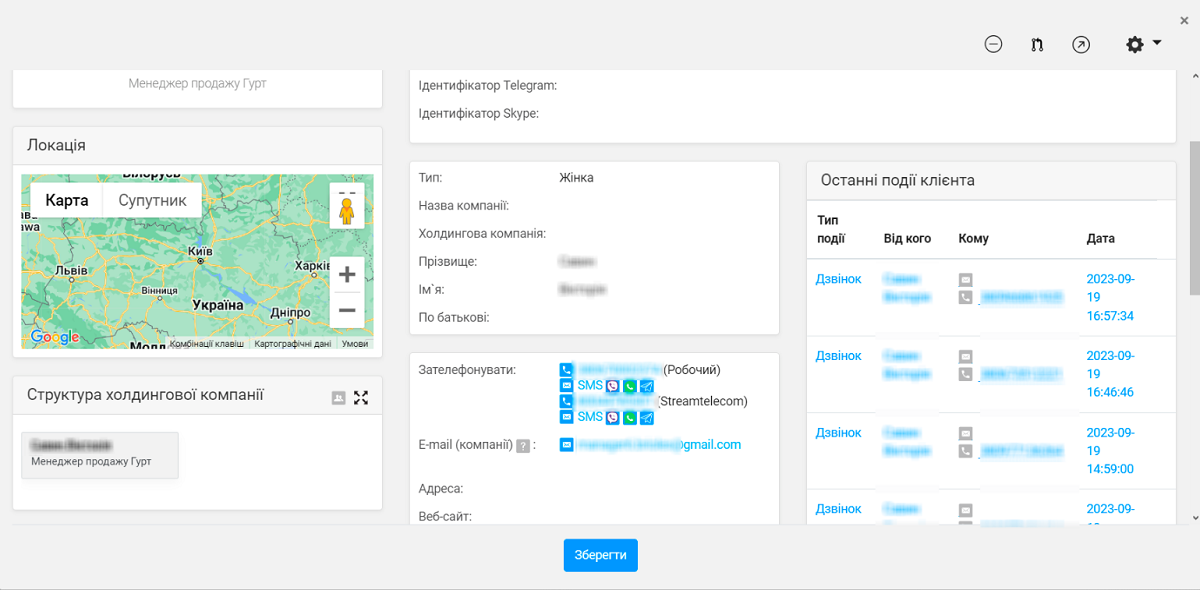This screenshot has height=590, width=1200.
Task: Click gray envelope icon in 16:57:34 event row
Action: coord(965,280)
